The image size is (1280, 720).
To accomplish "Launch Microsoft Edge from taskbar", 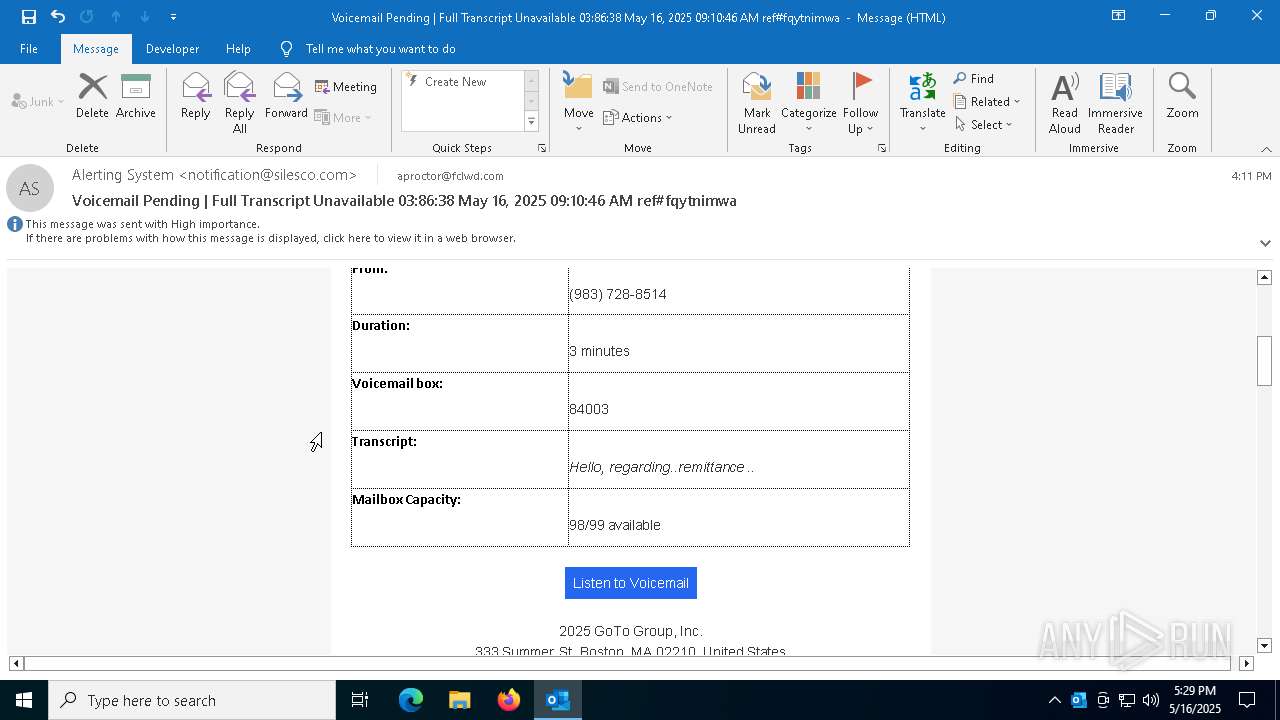I will (x=411, y=700).
